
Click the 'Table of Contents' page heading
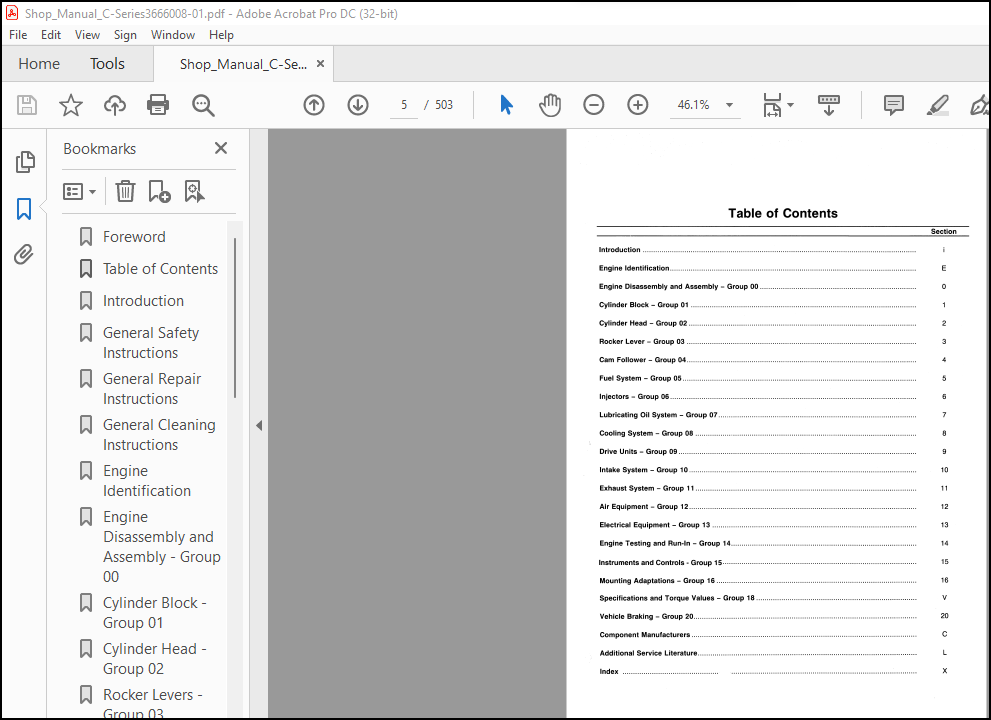[782, 214]
